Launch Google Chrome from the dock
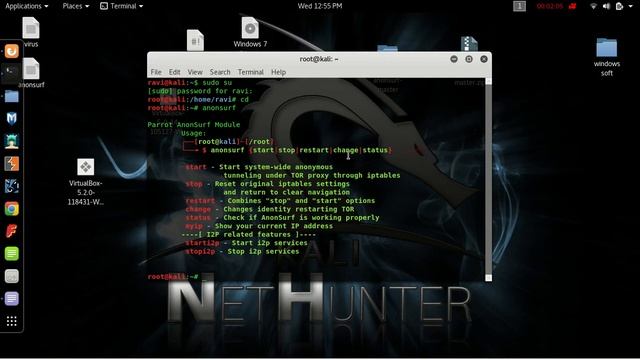 11,209
